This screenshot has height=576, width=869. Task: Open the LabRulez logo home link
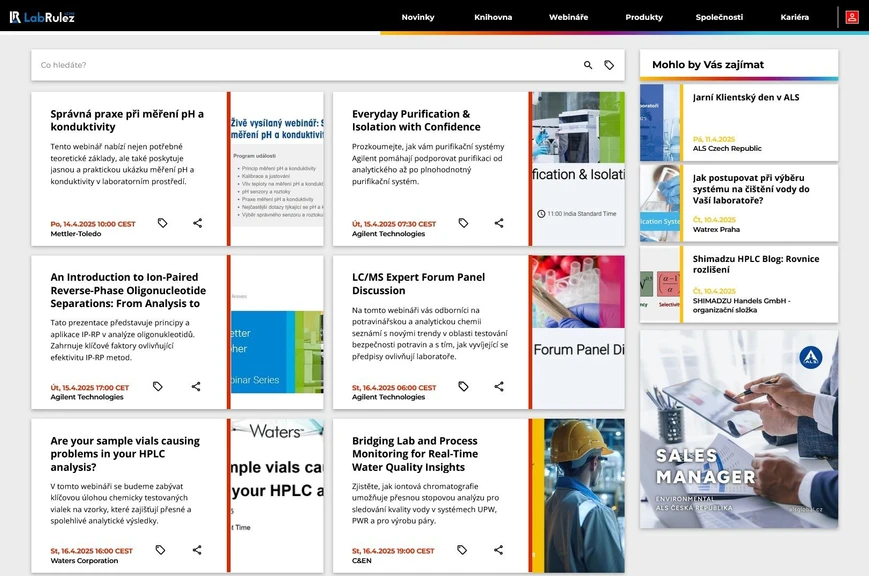pos(42,17)
